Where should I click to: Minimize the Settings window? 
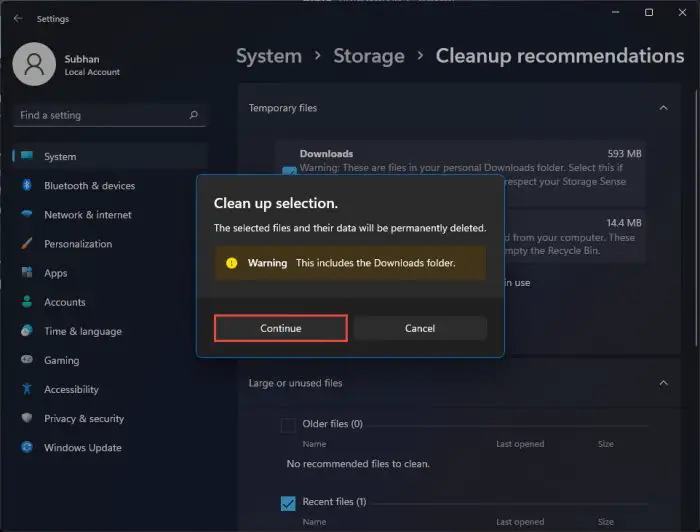616,12
